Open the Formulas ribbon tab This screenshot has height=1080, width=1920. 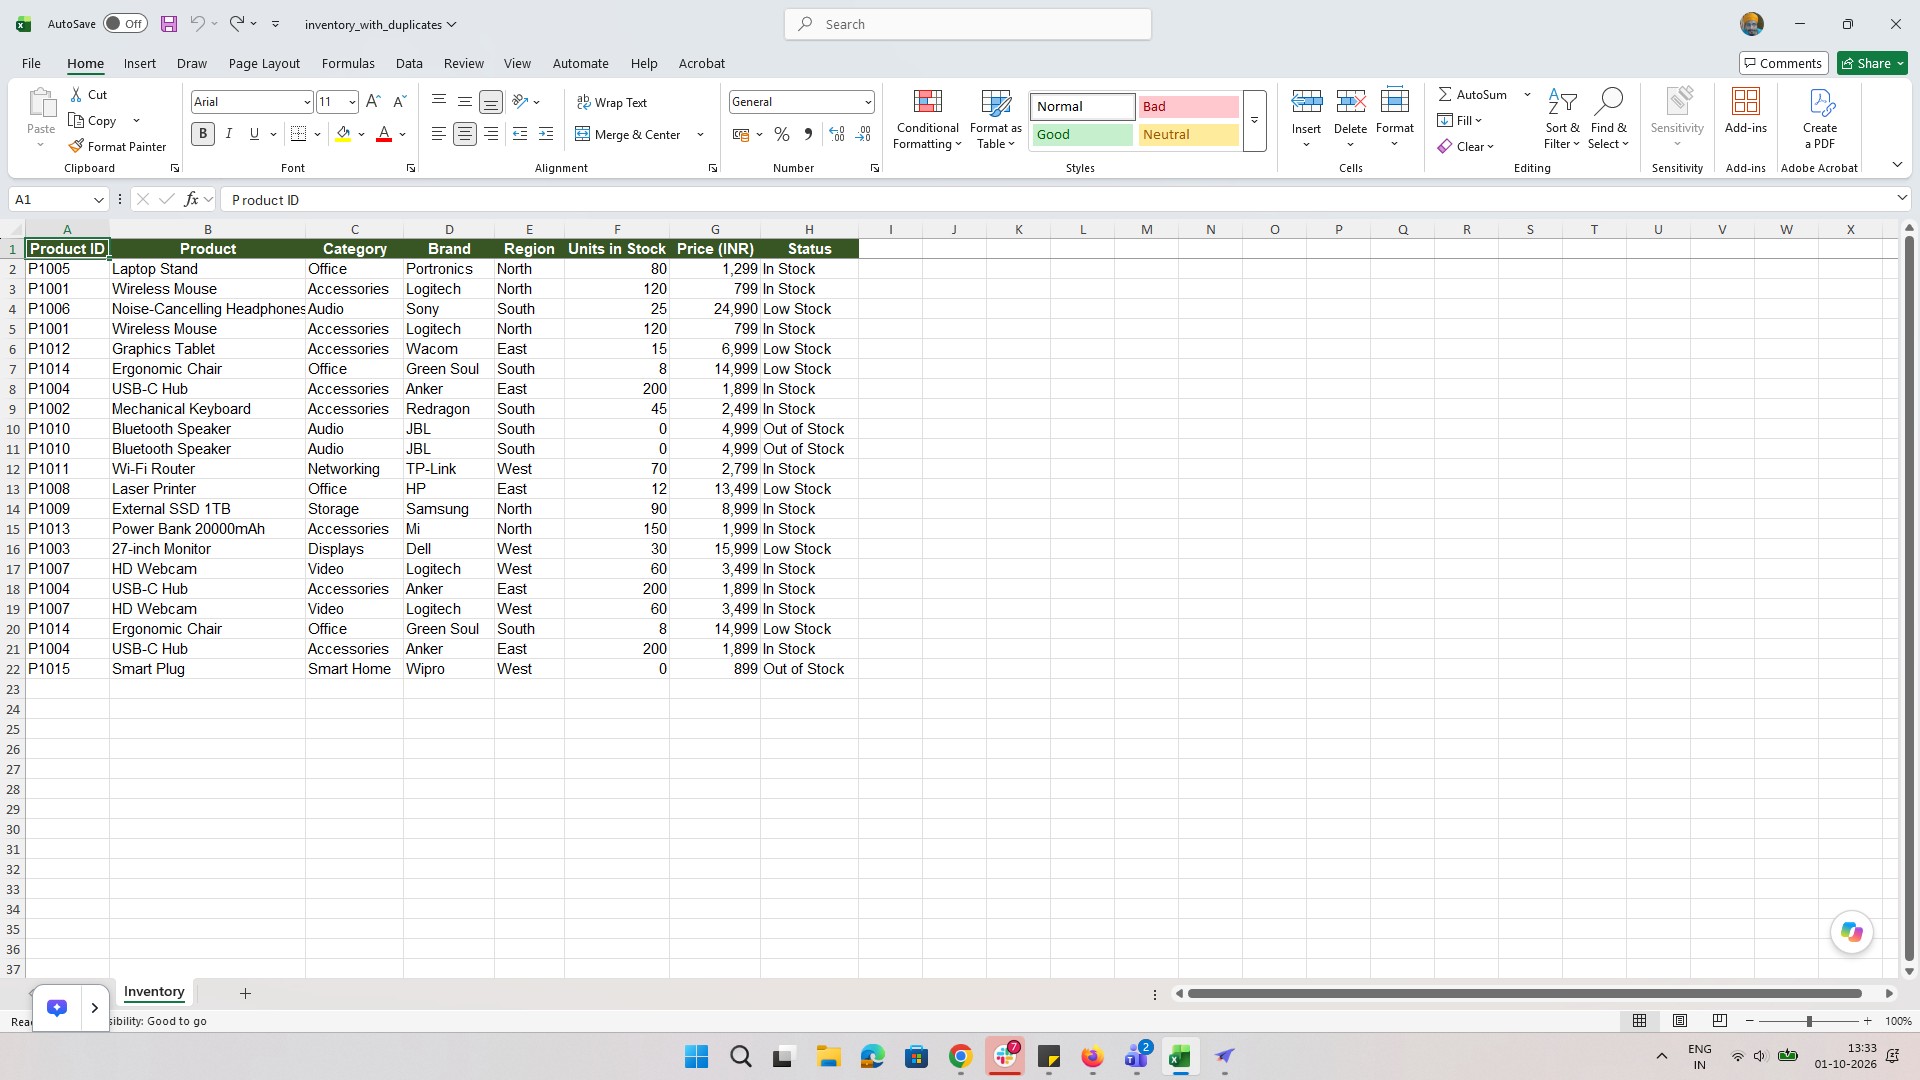(x=348, y=63)
